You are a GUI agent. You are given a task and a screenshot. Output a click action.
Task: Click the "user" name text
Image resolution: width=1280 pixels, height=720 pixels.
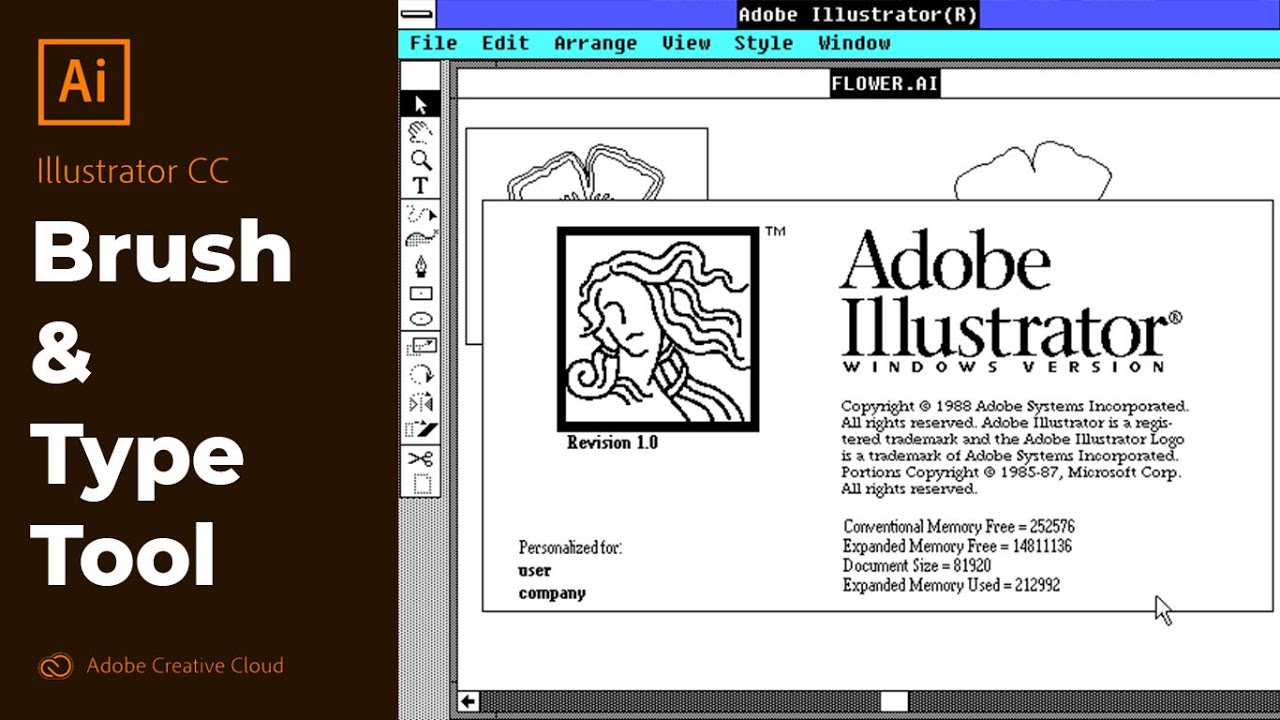click(x=535, y=571)
